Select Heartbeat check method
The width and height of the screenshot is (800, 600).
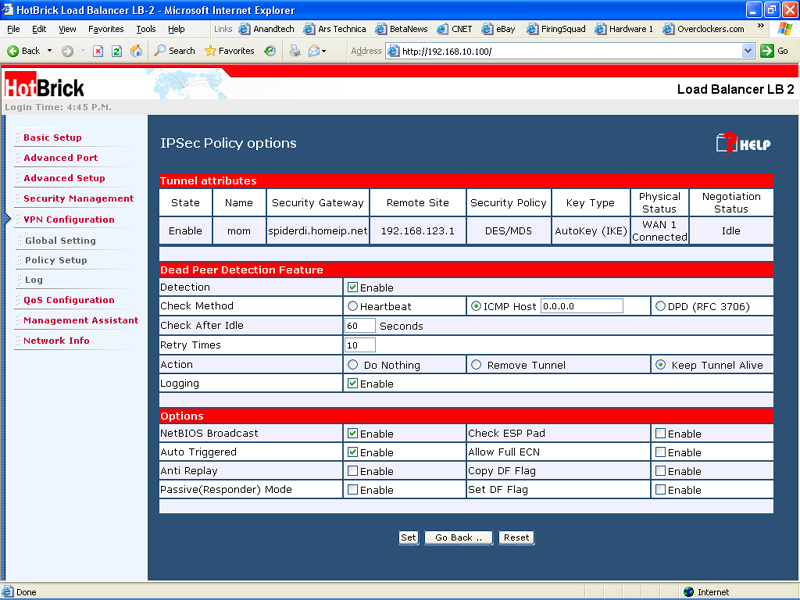[353, 306]
